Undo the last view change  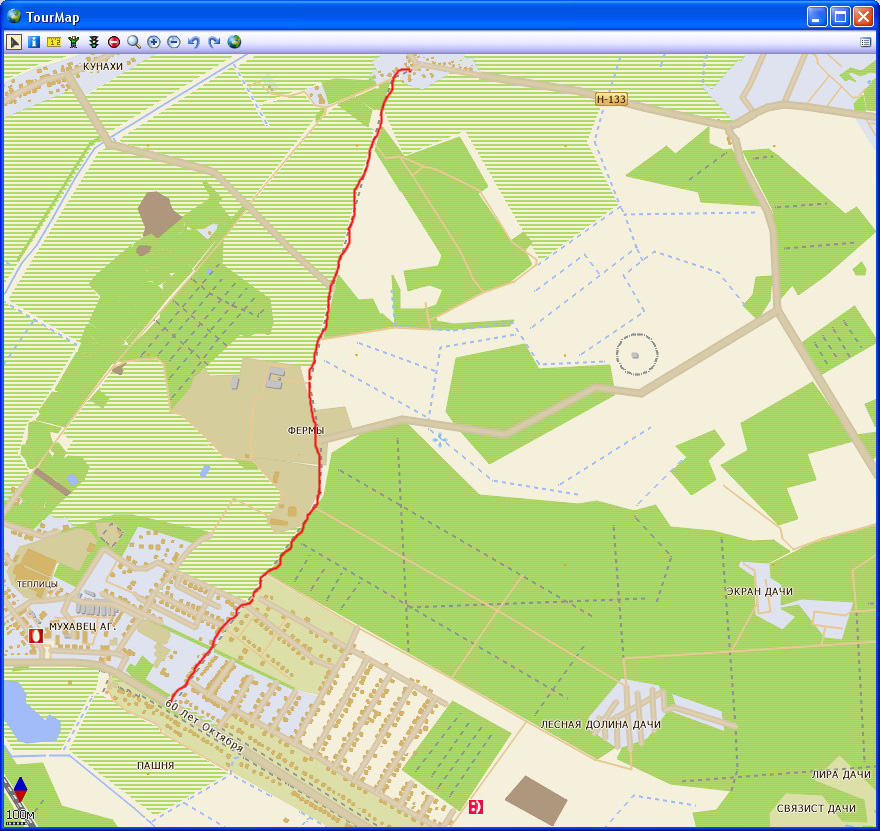[194, 42]
